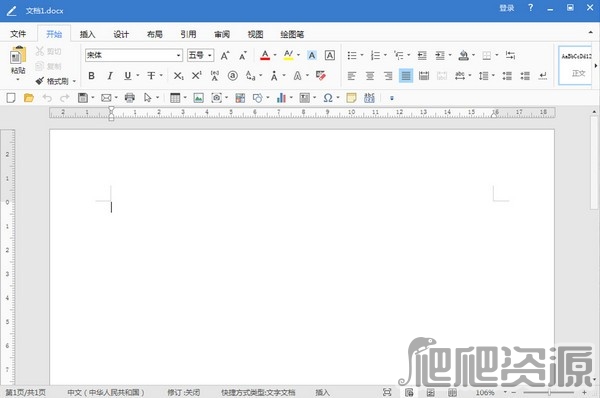Select the 正文 style in styles gallery
This screenshot has width=600, height=398.
(576, 65)
